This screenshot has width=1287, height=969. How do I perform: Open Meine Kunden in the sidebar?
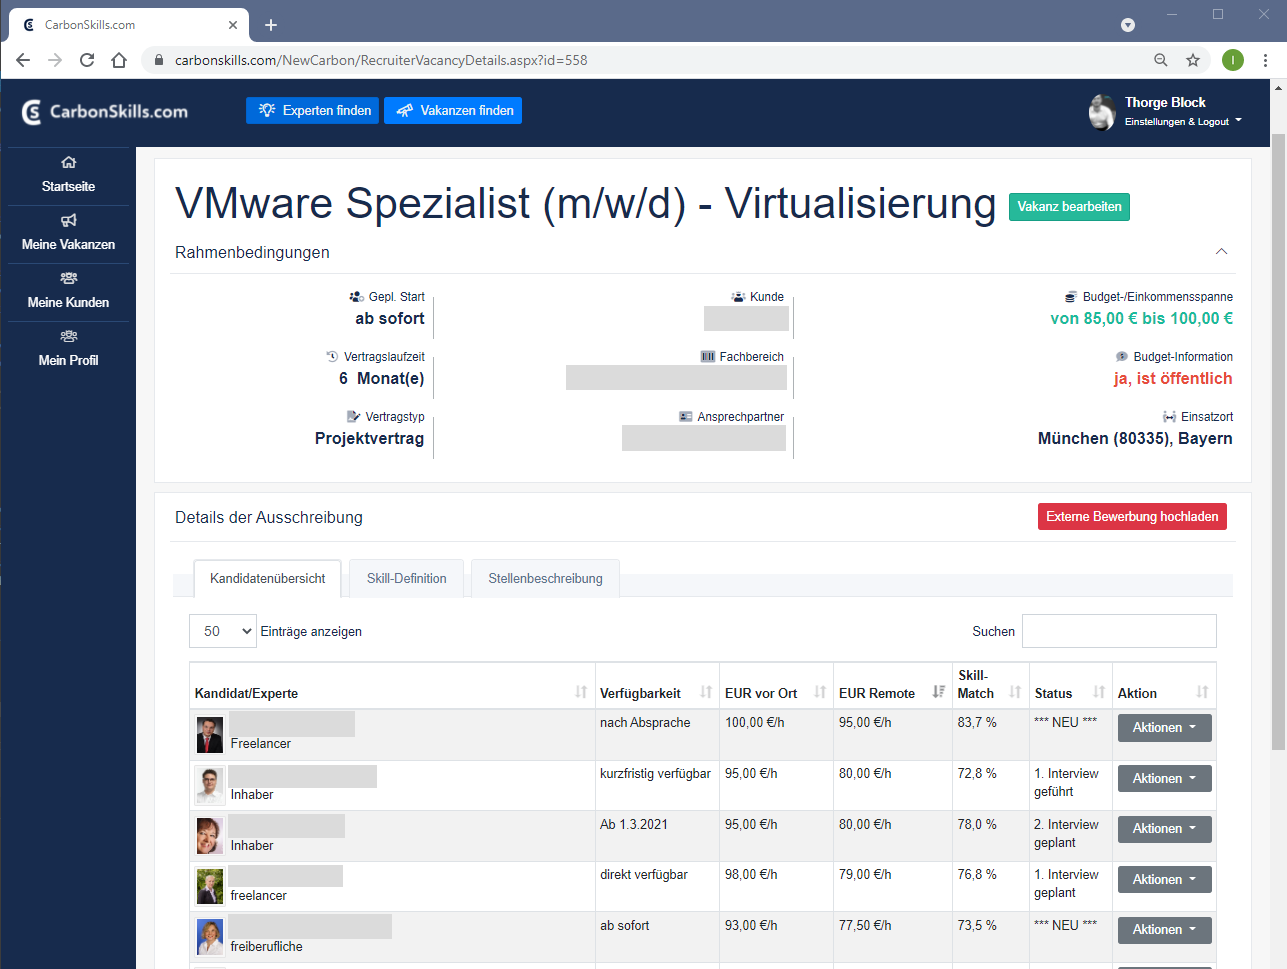point(69,292)
